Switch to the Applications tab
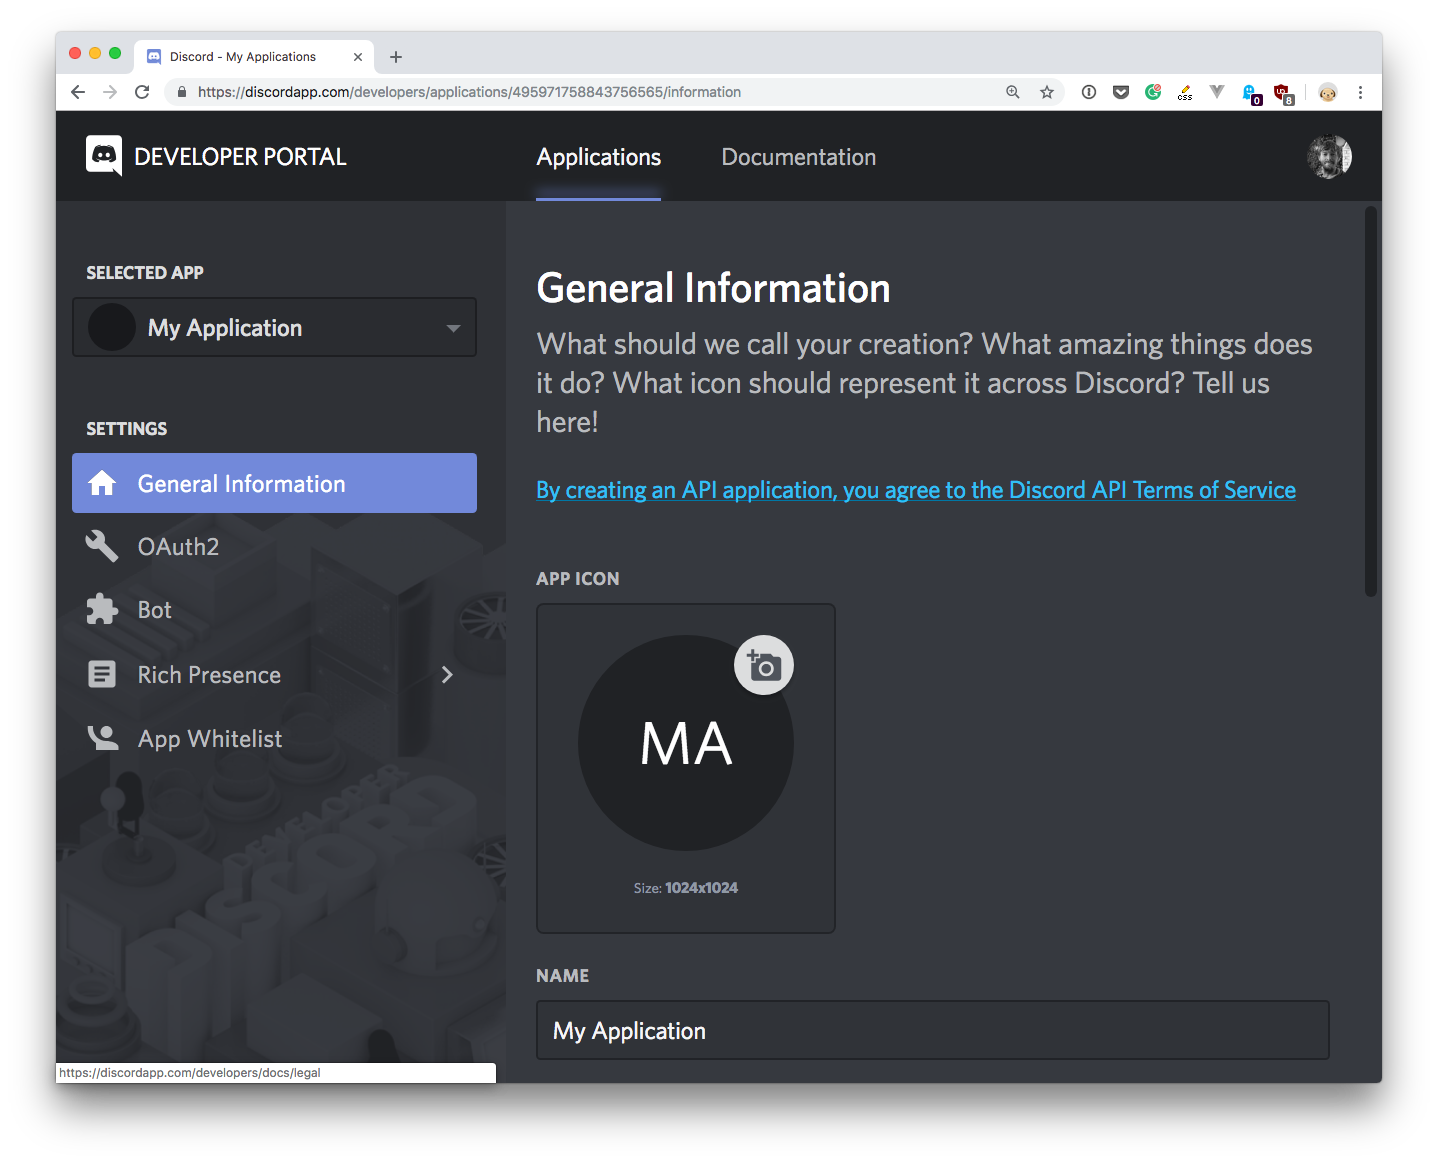 pyautogui.click(x=598, y=157)
